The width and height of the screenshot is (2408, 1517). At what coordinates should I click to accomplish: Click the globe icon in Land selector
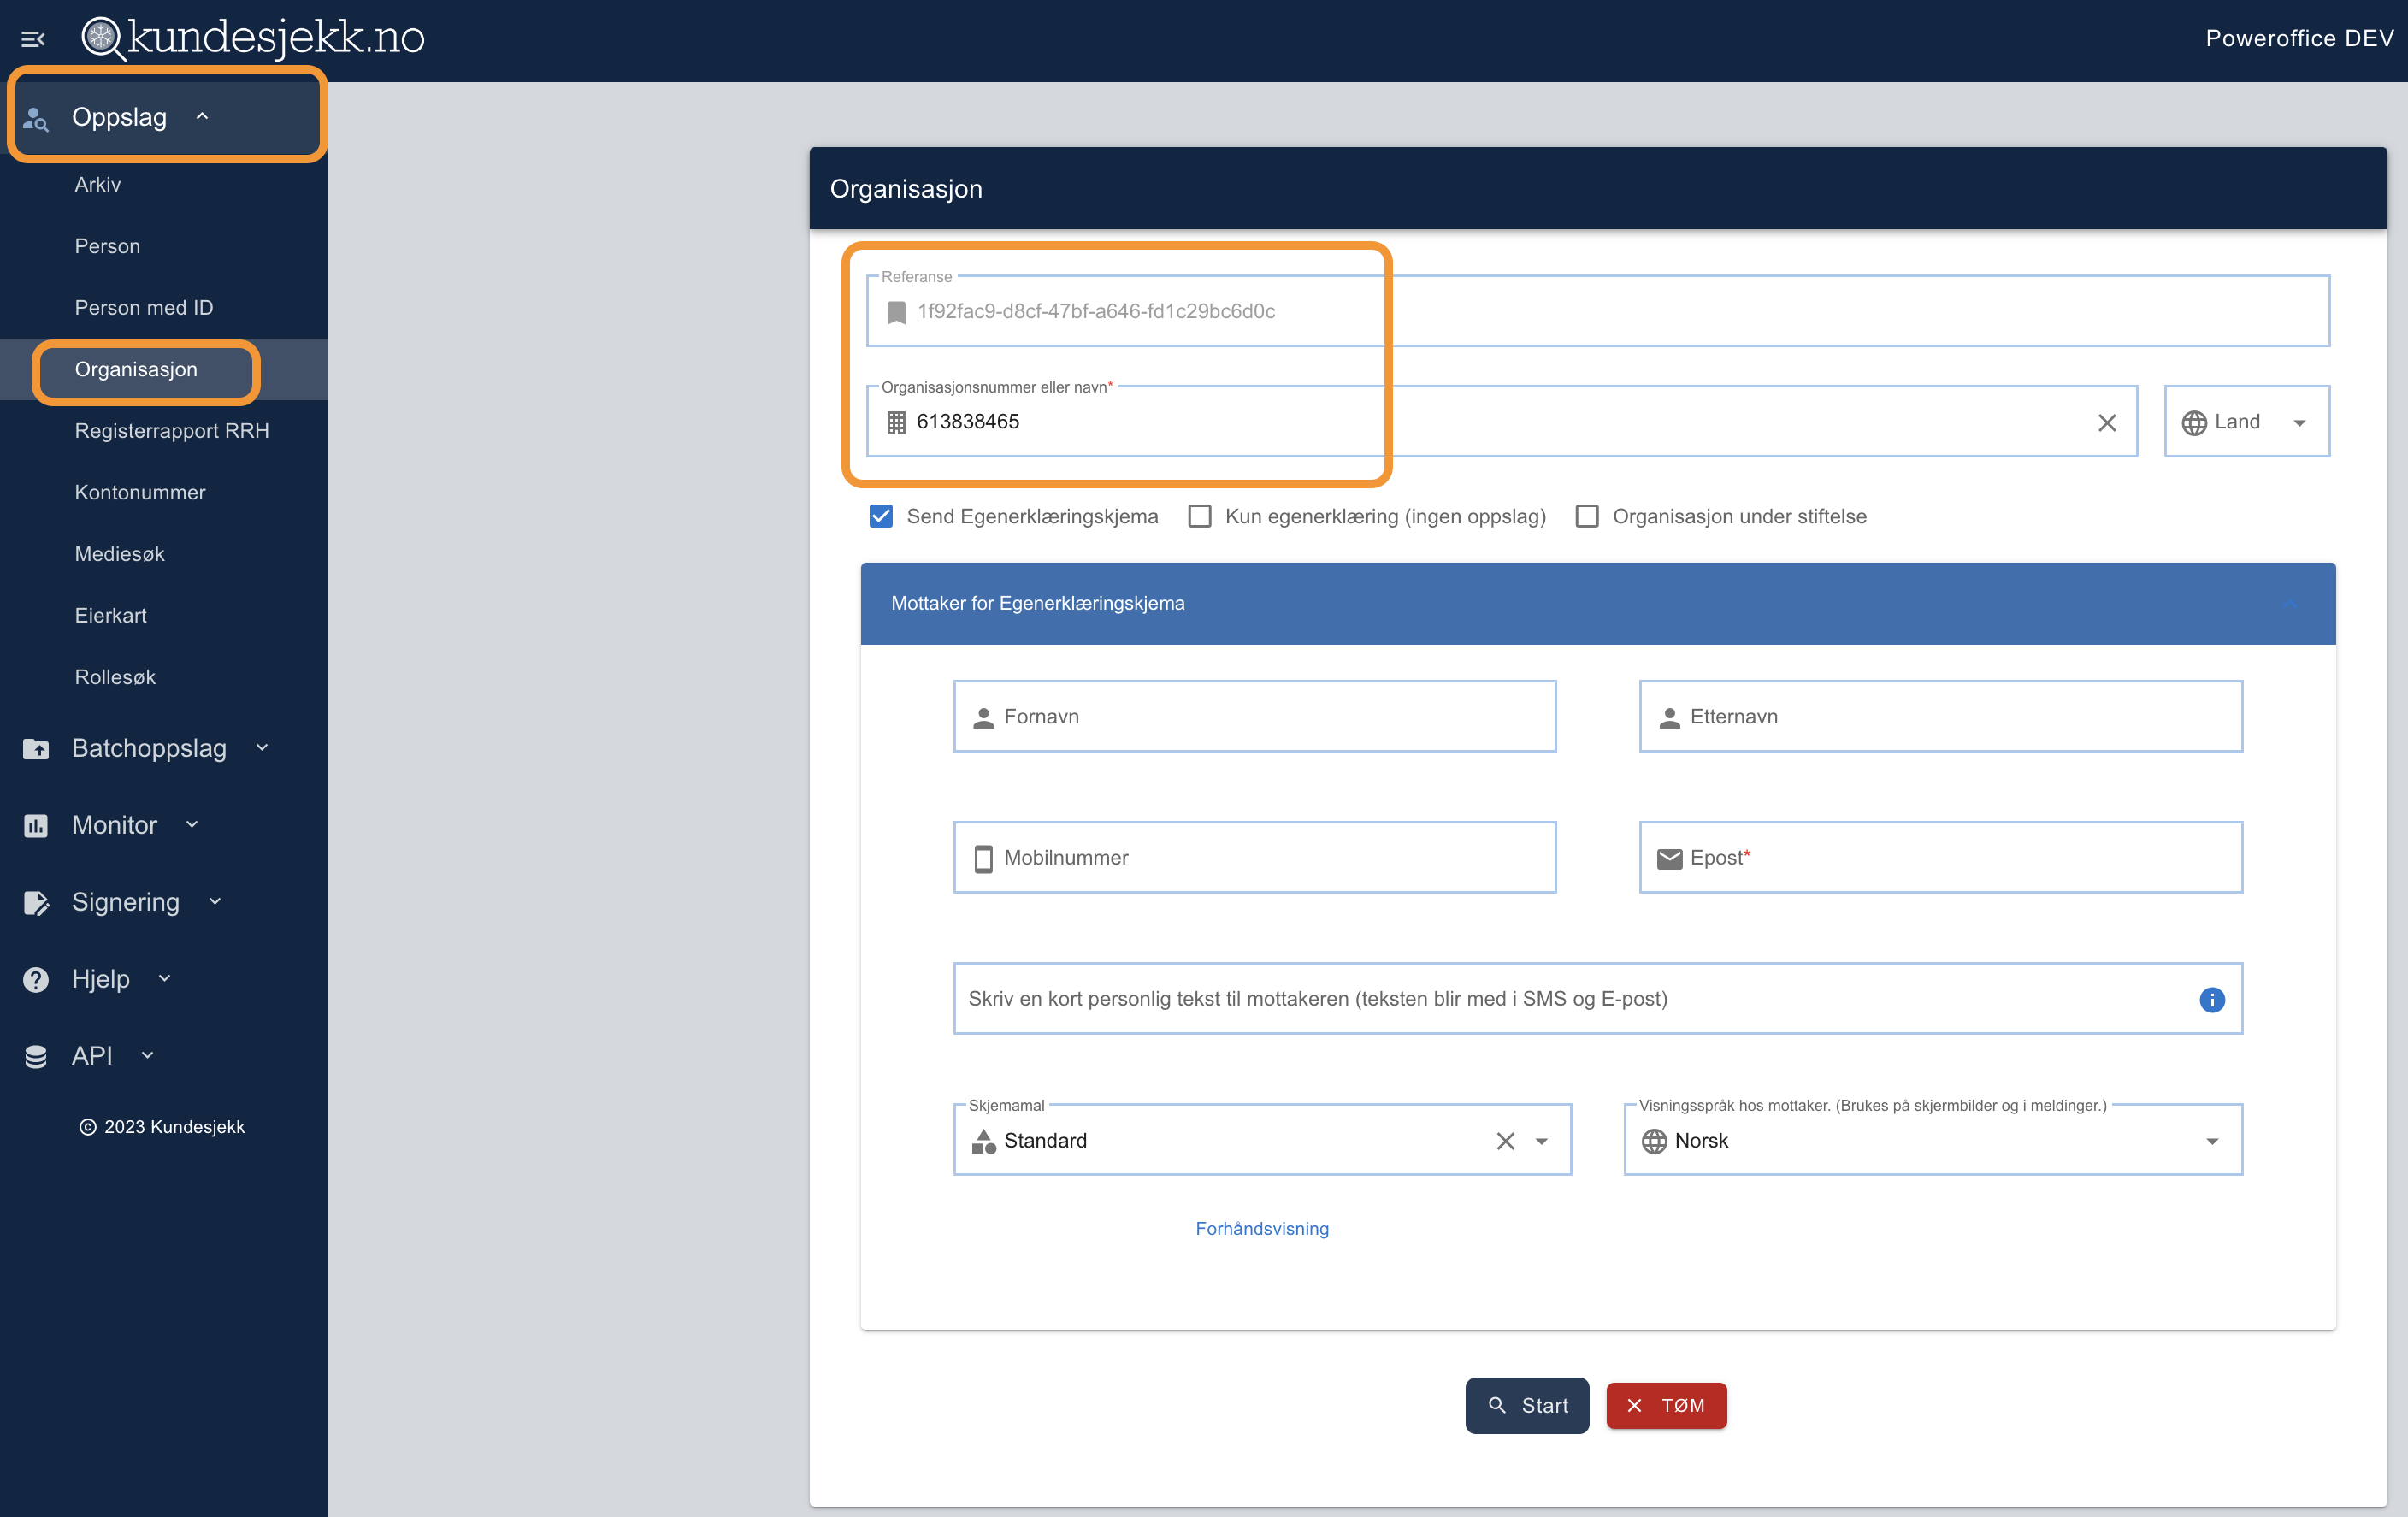pyautogui.click(x=2194, y=423)
